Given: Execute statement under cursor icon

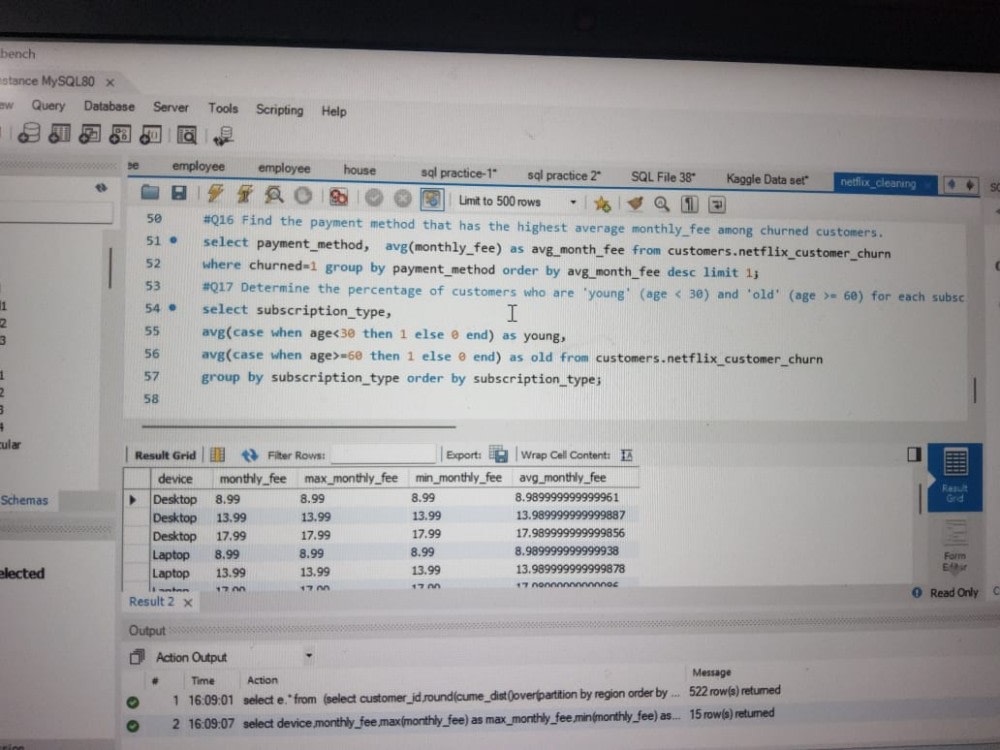Looking at the screenshot, I should click(x=245, y=194).
